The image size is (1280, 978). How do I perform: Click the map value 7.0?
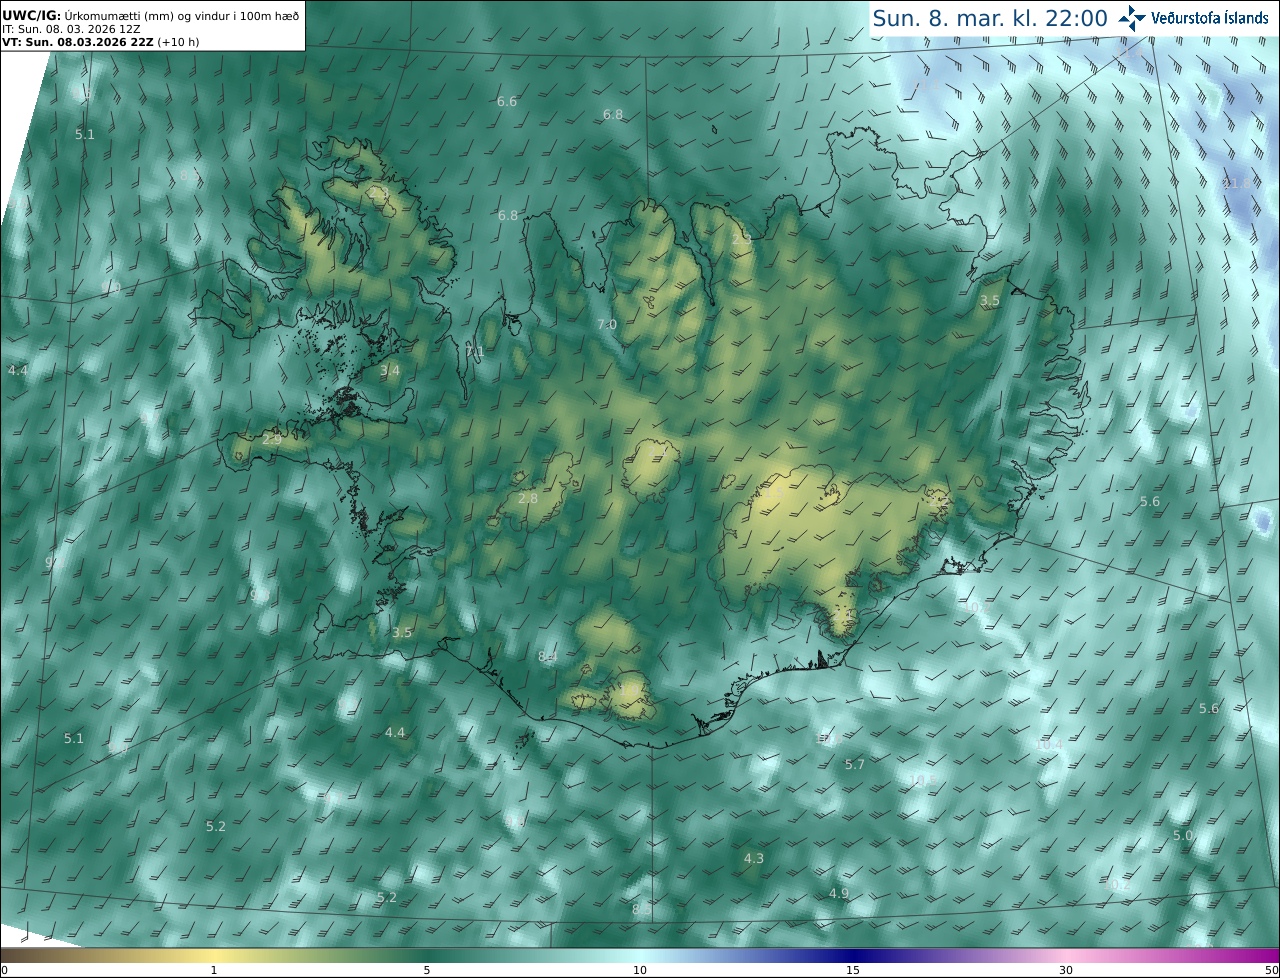[607, 325]
